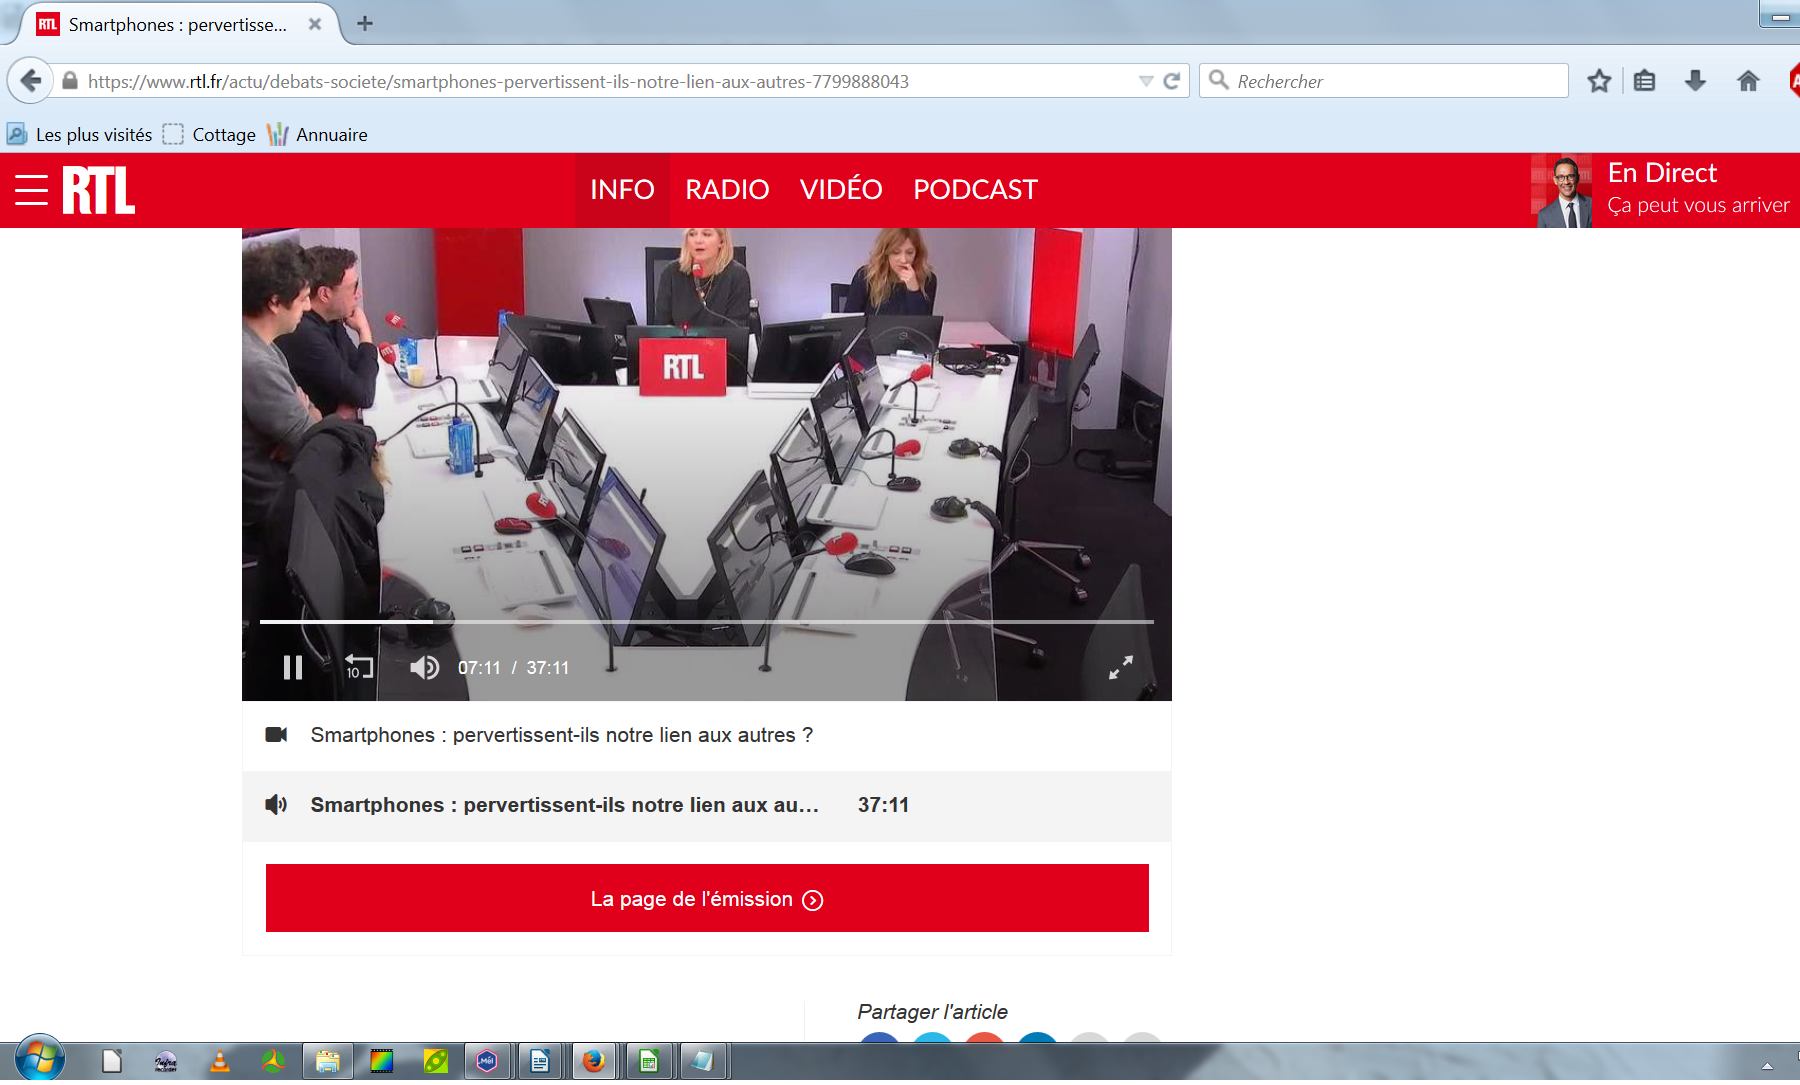Viewport: 1800px width, 1085px height.
Task: Reload the current page
Action: coord(1172,81)
